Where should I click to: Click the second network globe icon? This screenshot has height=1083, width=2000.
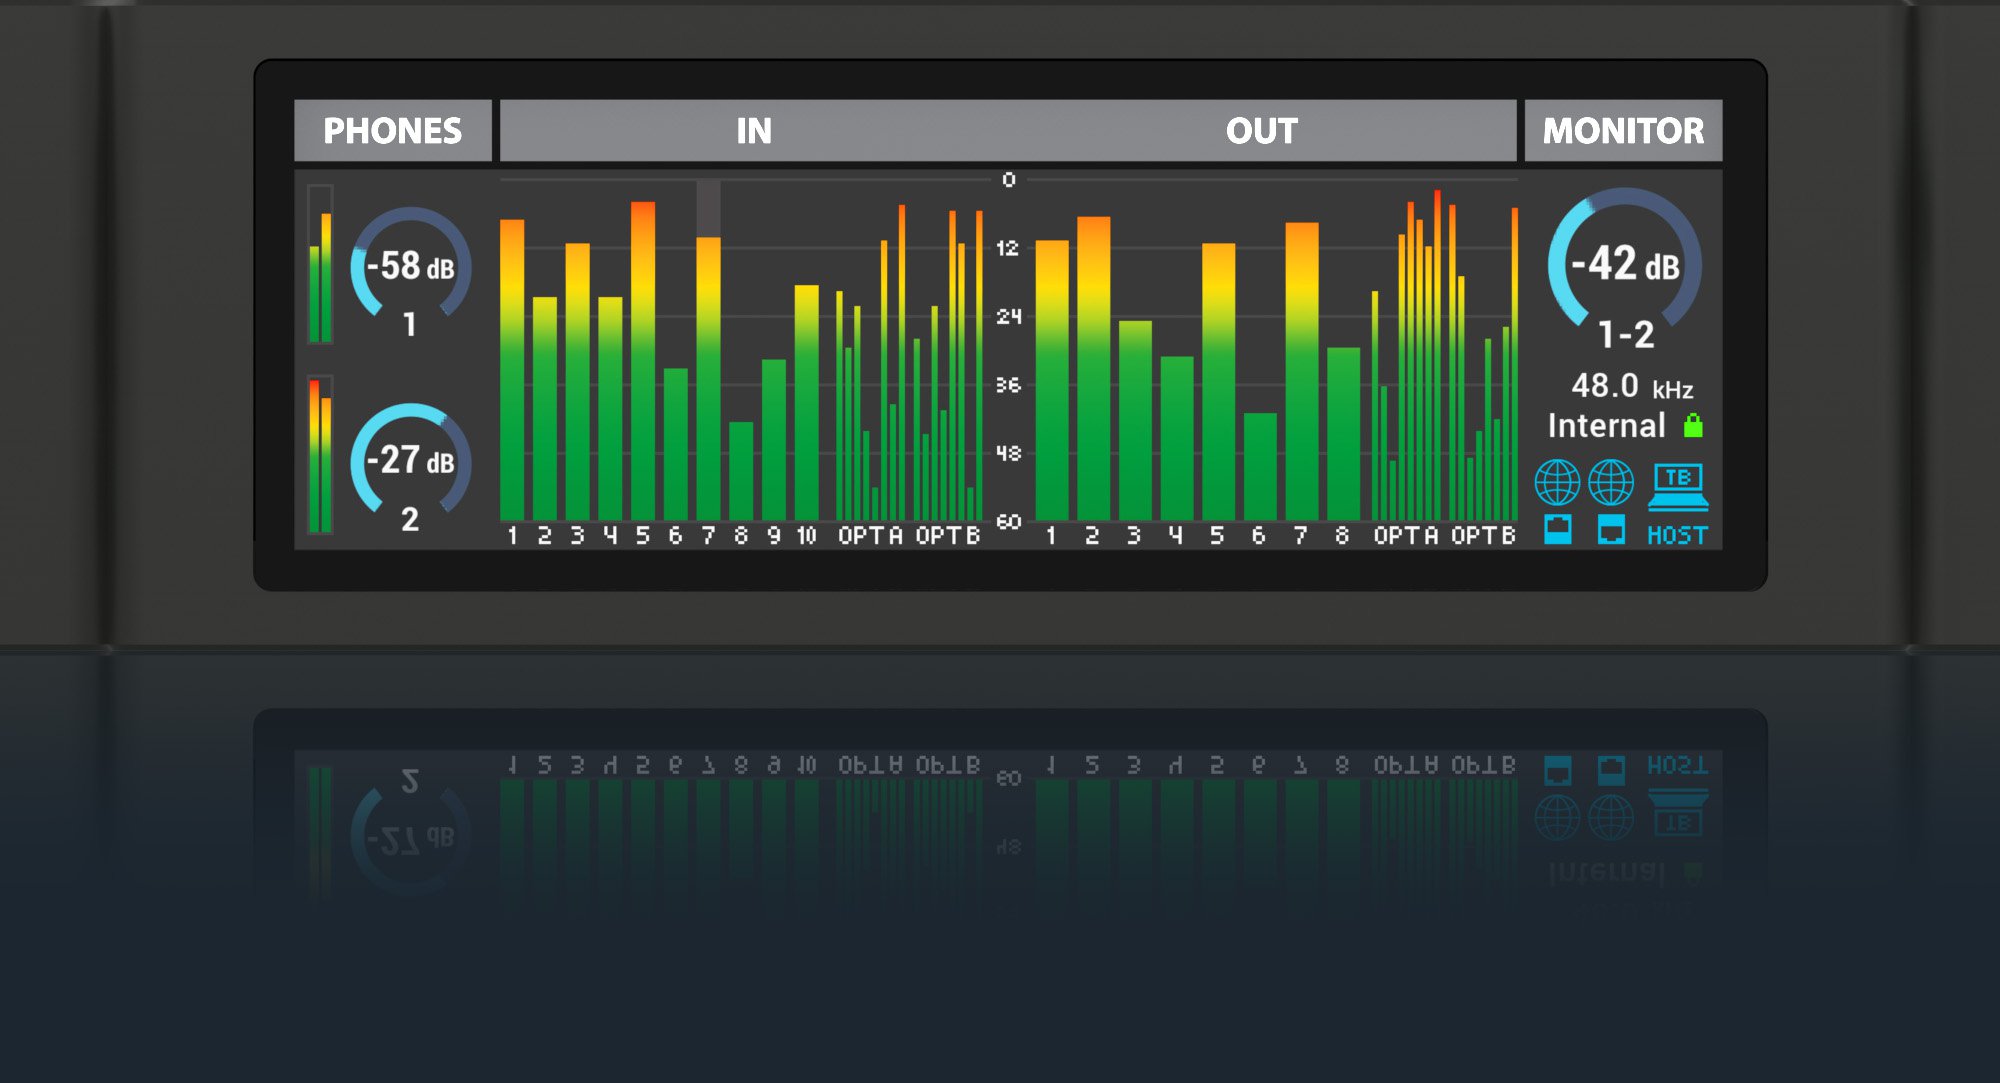[x=1610, y=483]
